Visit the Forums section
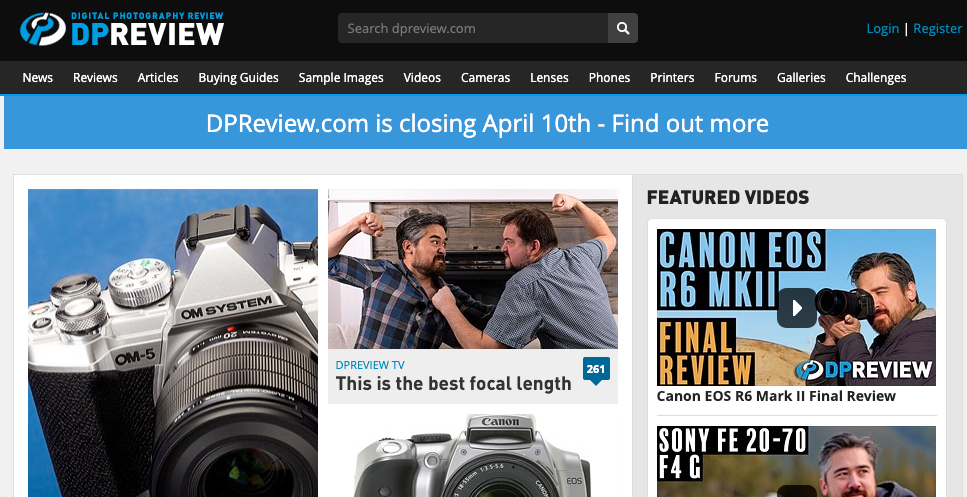 [x=735, y=77]
